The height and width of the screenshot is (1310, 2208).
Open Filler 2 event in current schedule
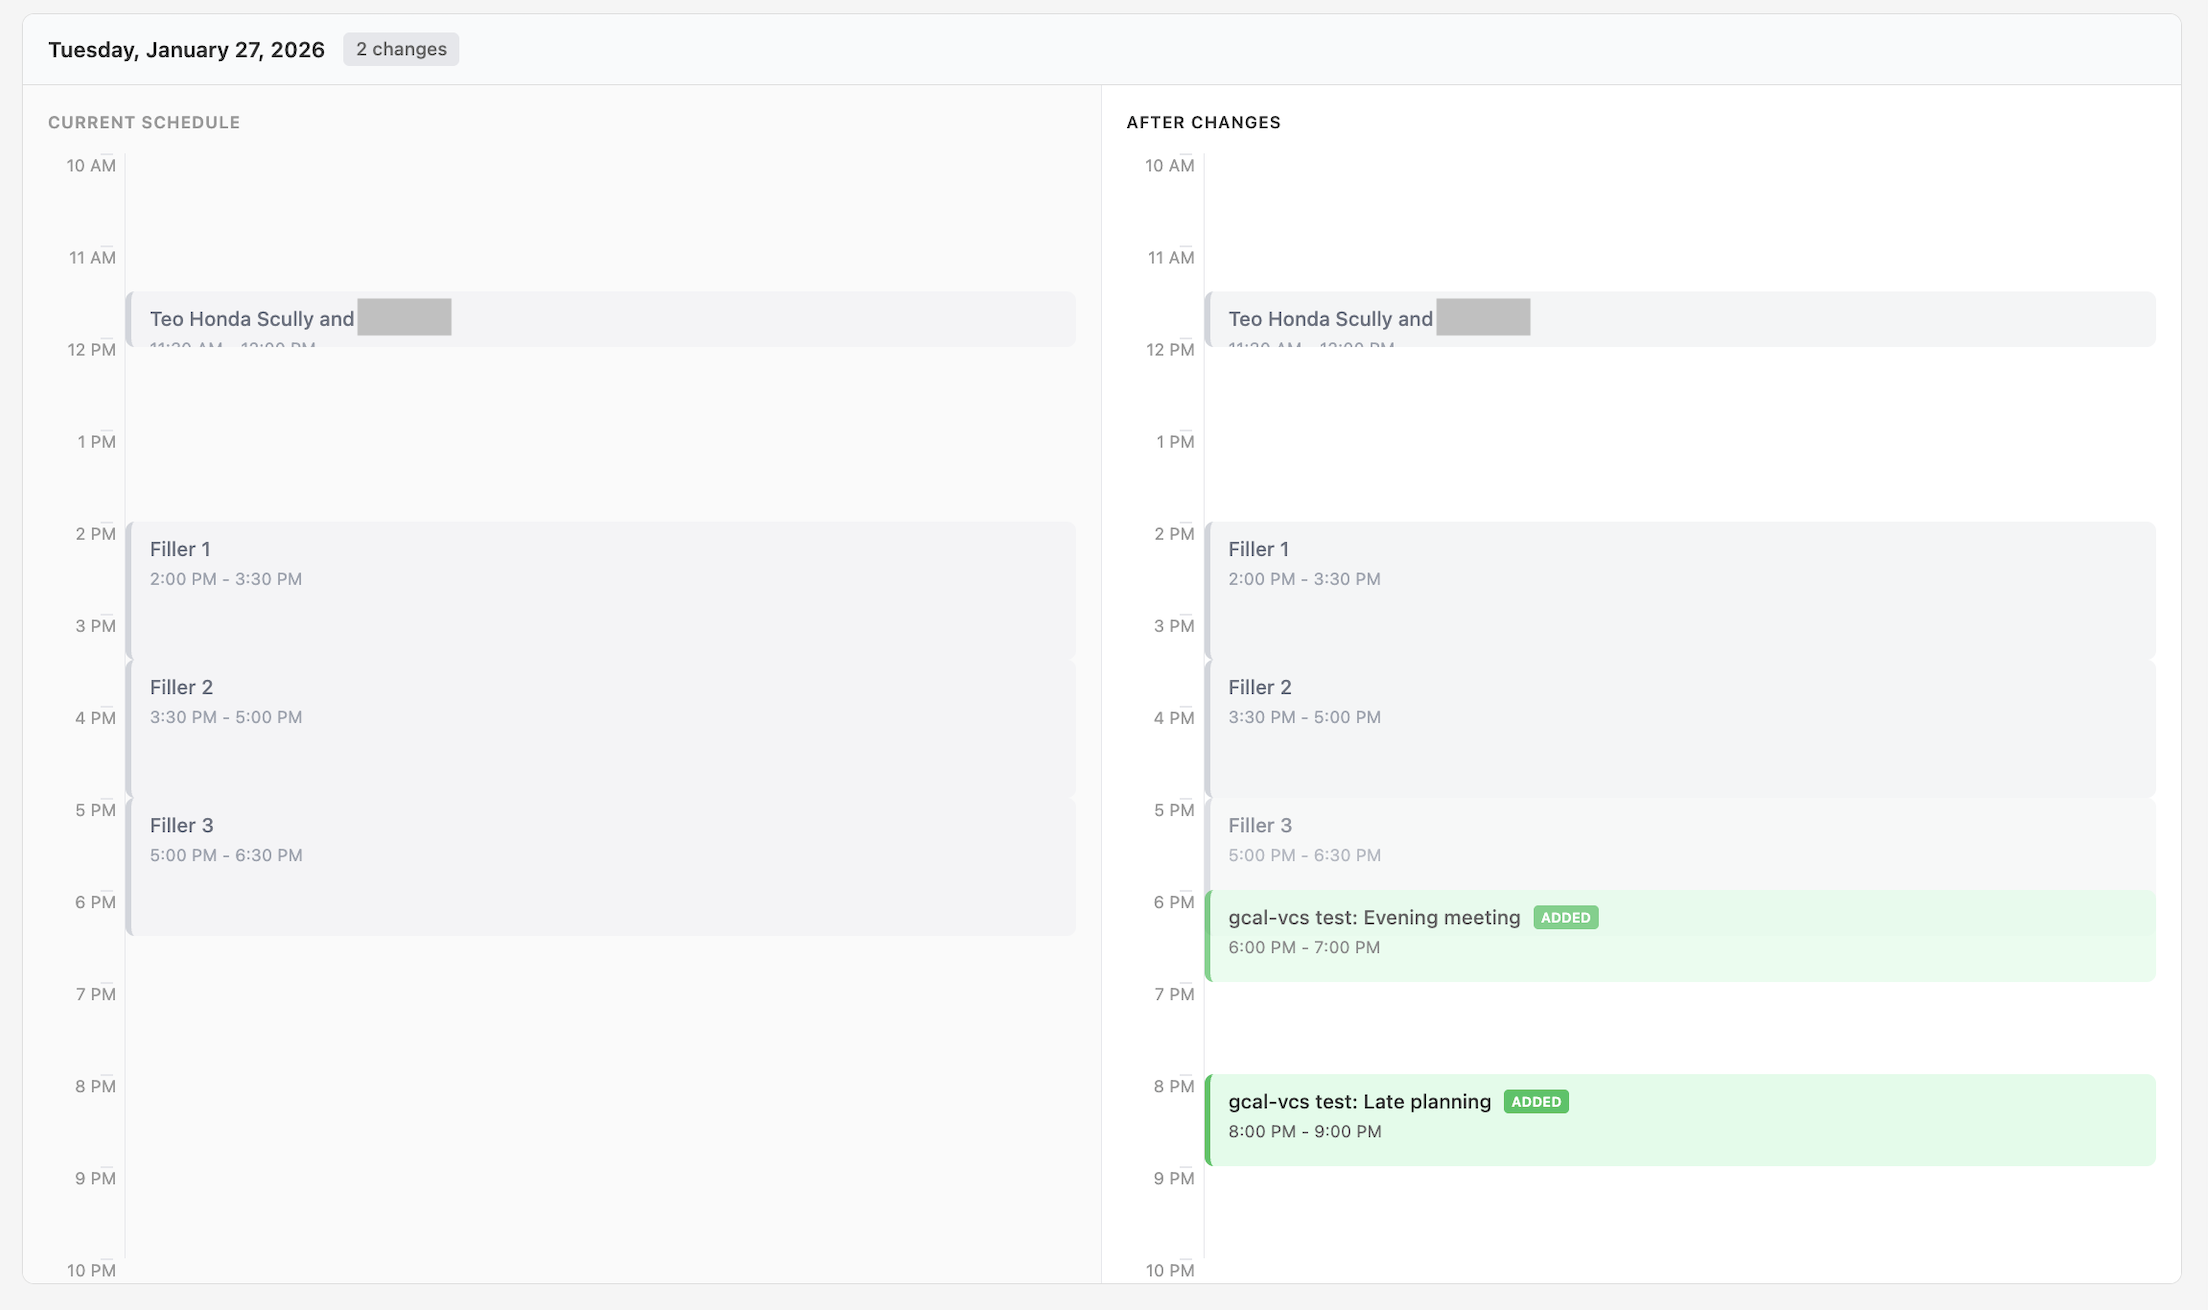click(x=601, y=728)
